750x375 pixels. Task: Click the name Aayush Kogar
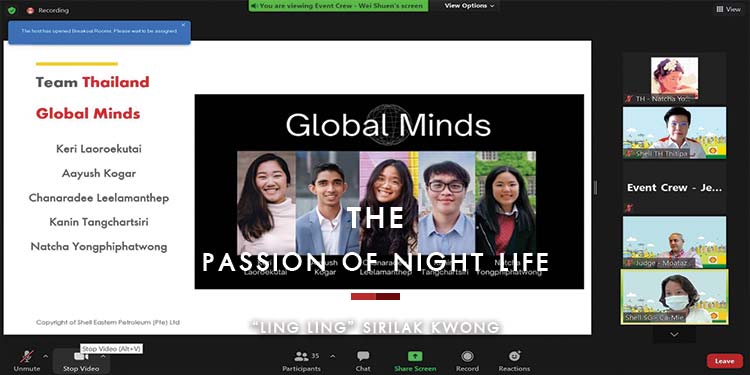click(x=99, y=174)
